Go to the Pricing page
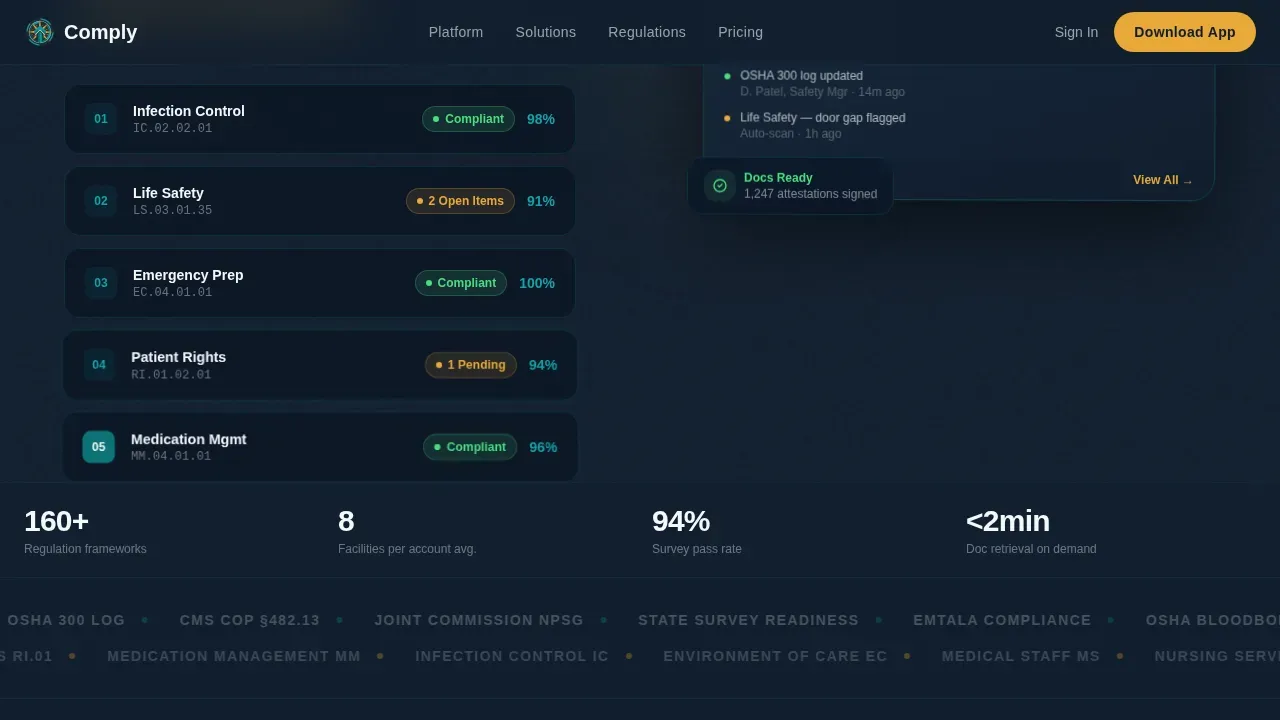 740,32
